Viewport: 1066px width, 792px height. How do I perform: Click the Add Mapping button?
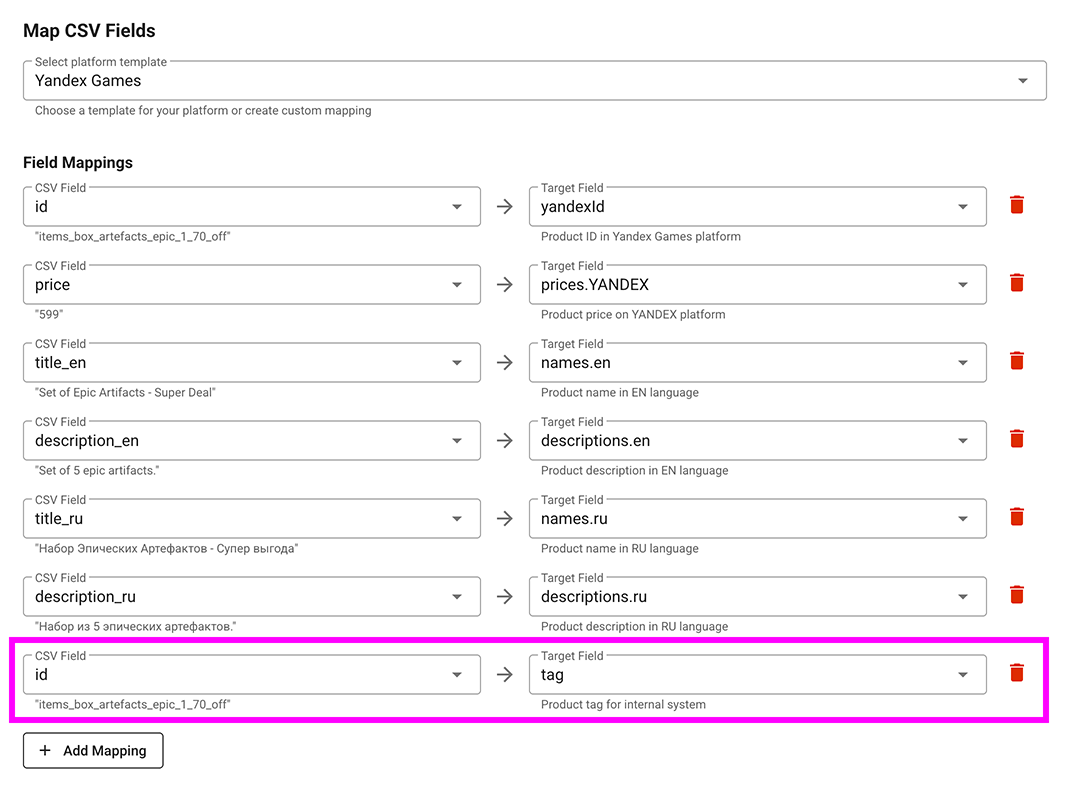pyautogui.click(x=93, y=751)
